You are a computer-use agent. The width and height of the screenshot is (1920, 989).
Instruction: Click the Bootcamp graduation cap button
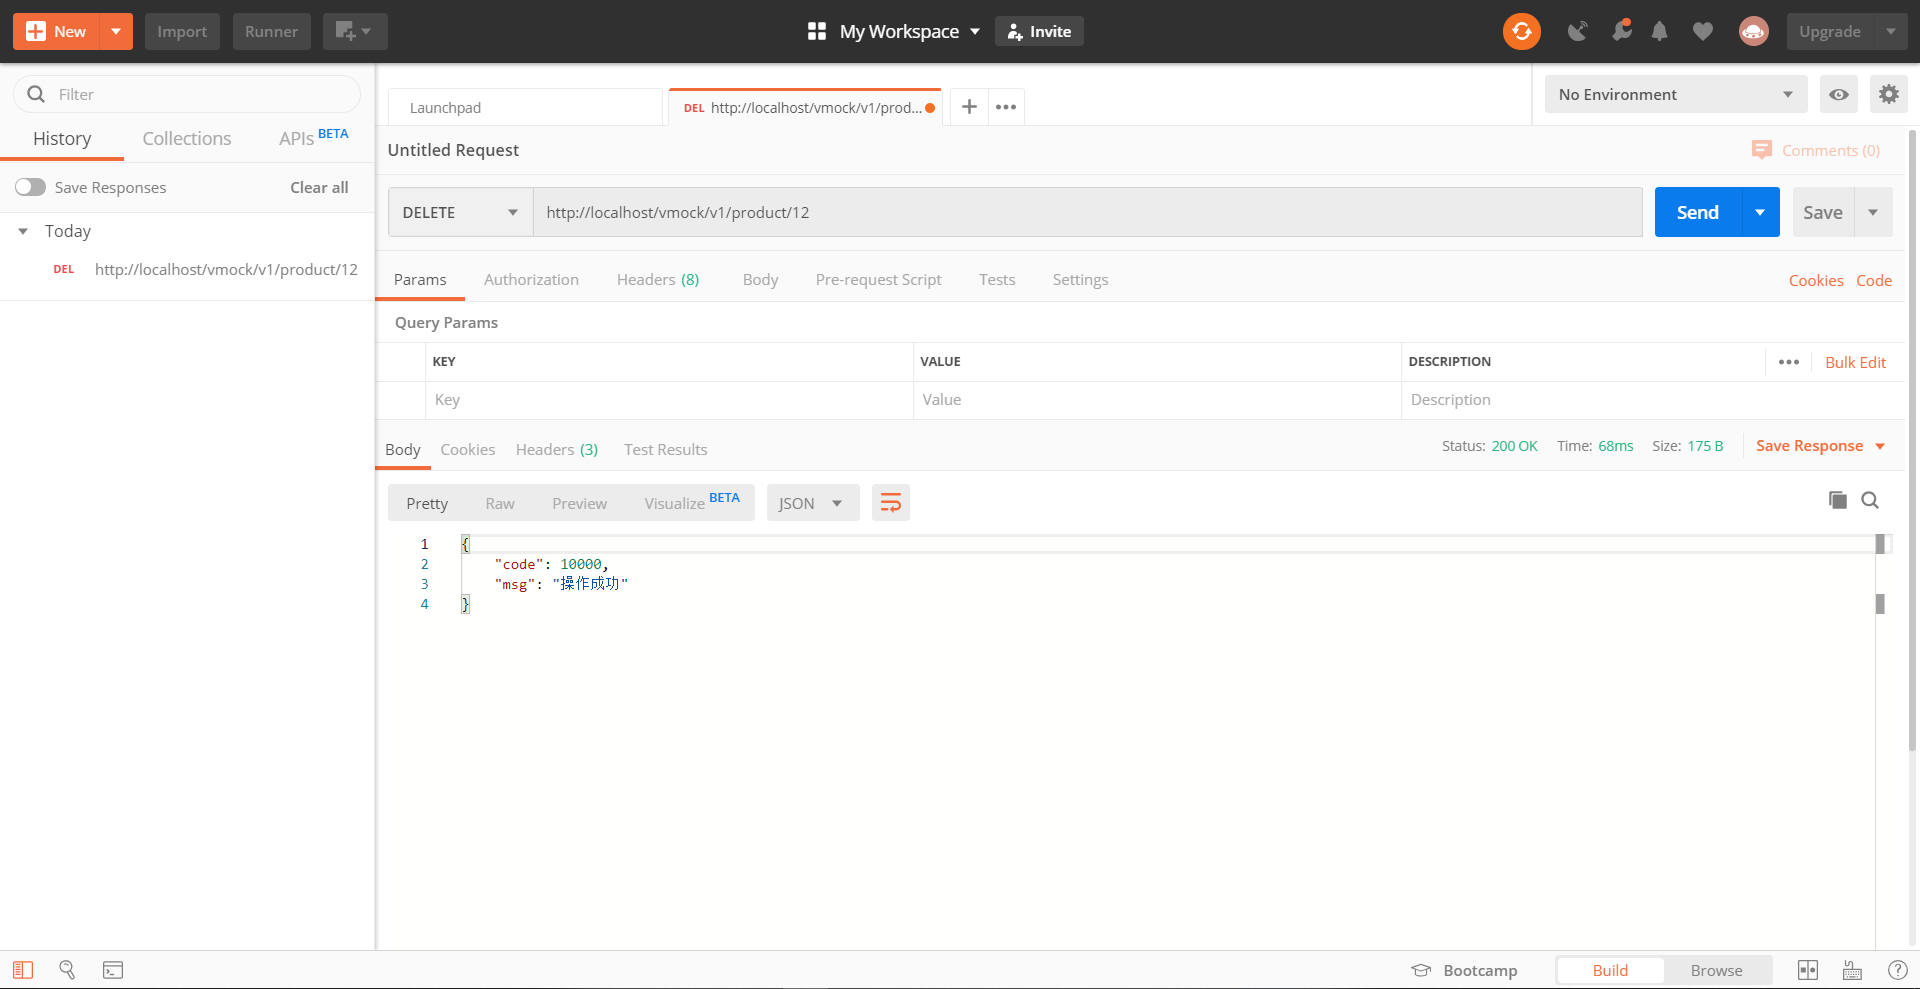[x=1464, y=971]
